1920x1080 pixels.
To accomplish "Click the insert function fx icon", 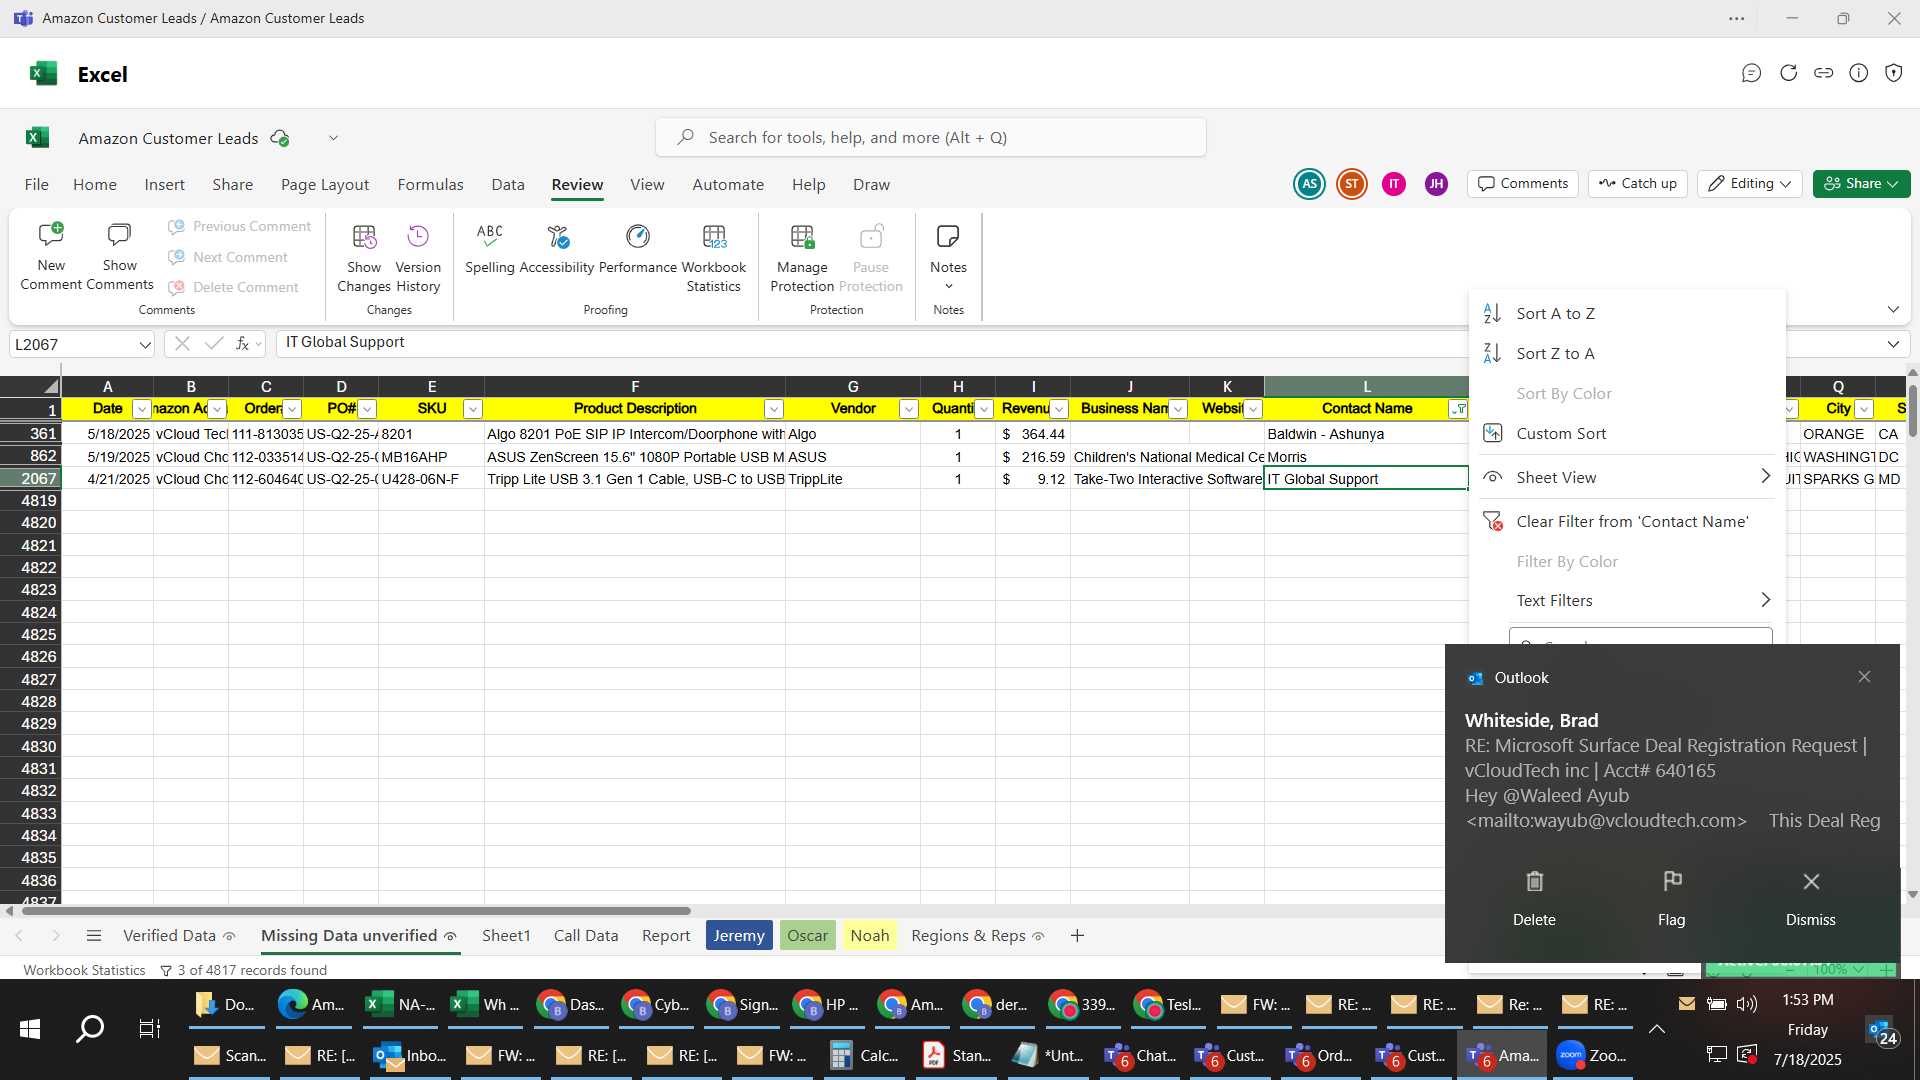I will click(x=242, y=344).
